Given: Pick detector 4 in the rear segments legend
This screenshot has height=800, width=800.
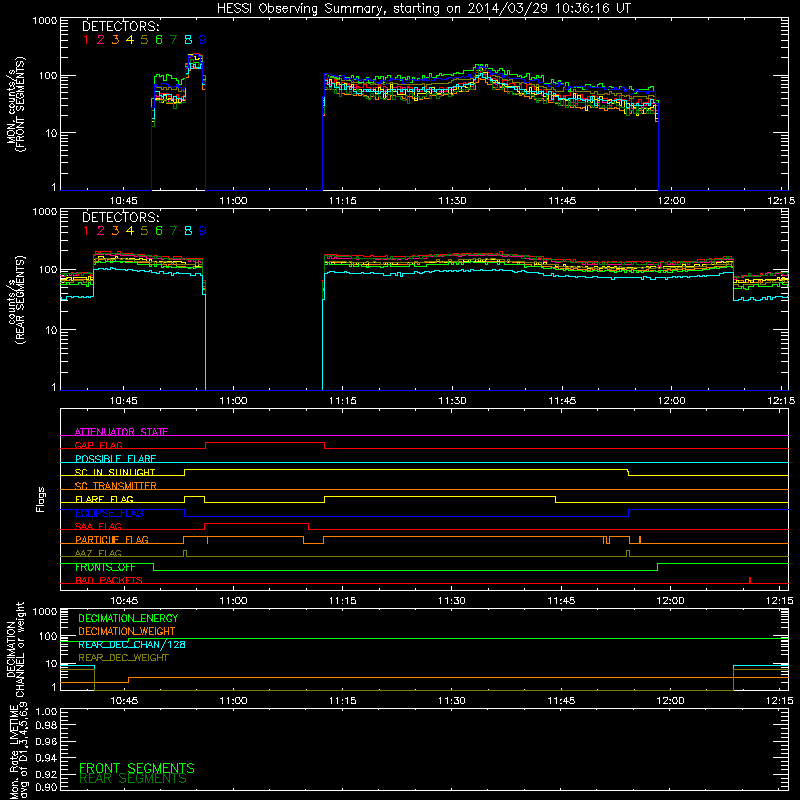Looking at the screenshot, I should (x=130, y=231).
